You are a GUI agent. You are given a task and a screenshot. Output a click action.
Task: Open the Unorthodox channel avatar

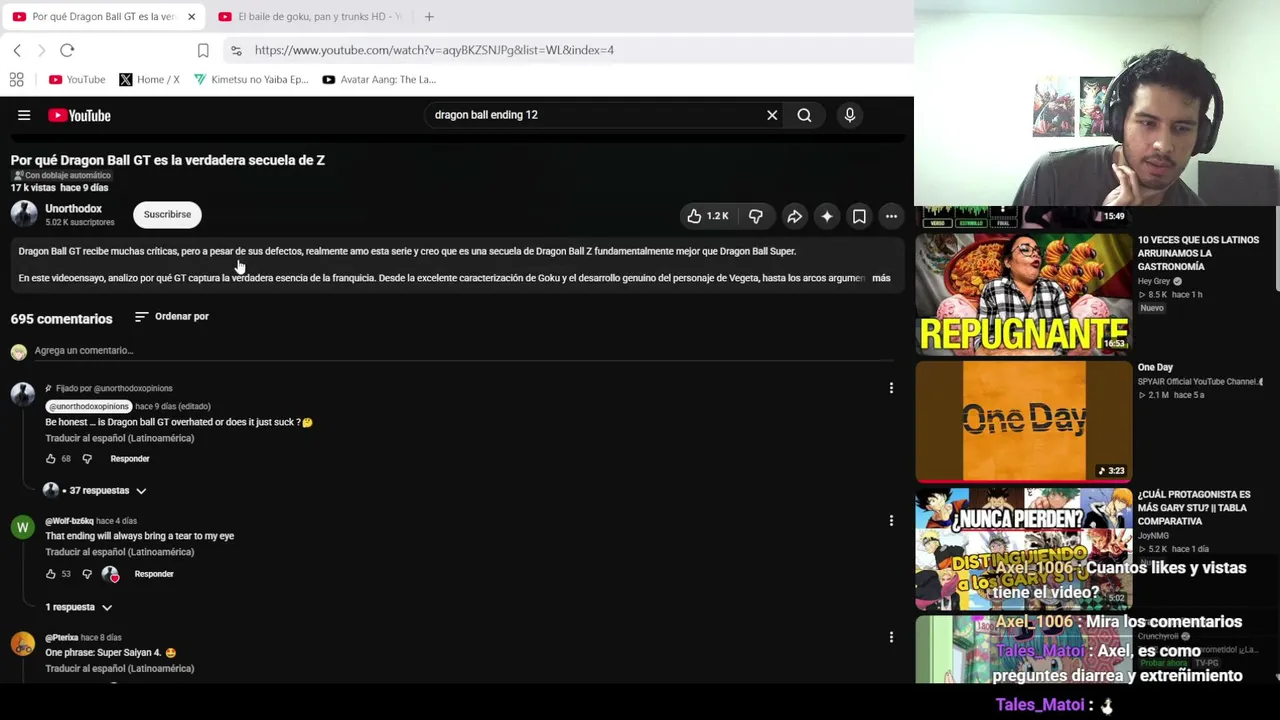click(24, 214)
